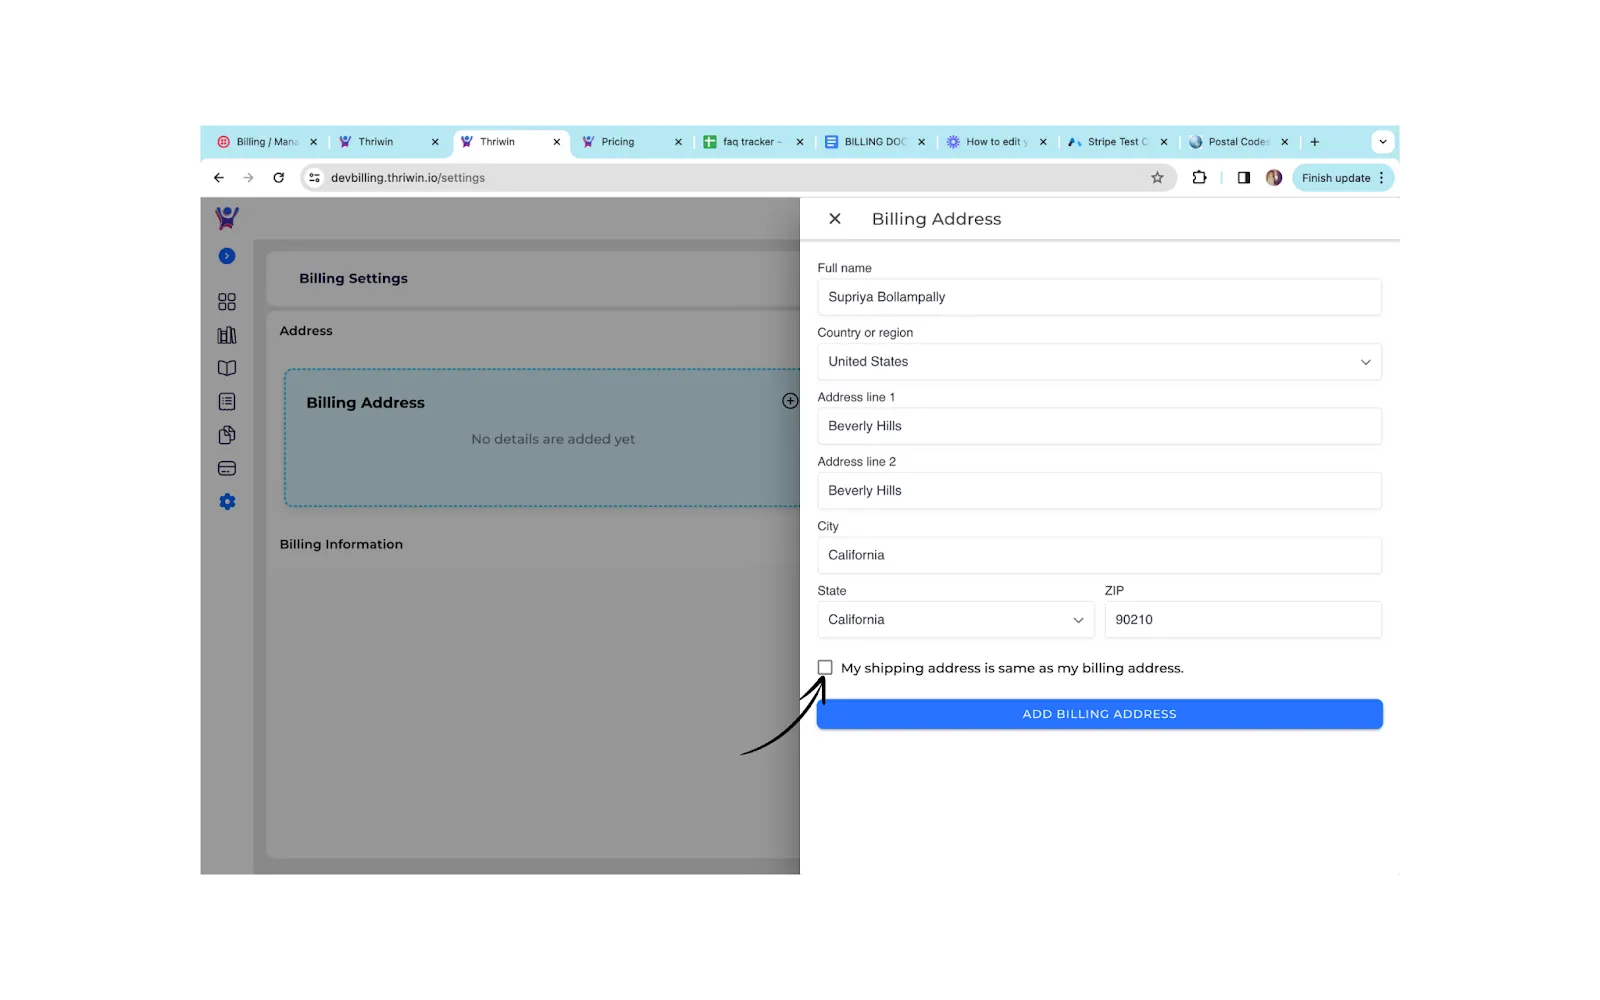Switch to the BILLING DOC browser tab

[874, 142]
